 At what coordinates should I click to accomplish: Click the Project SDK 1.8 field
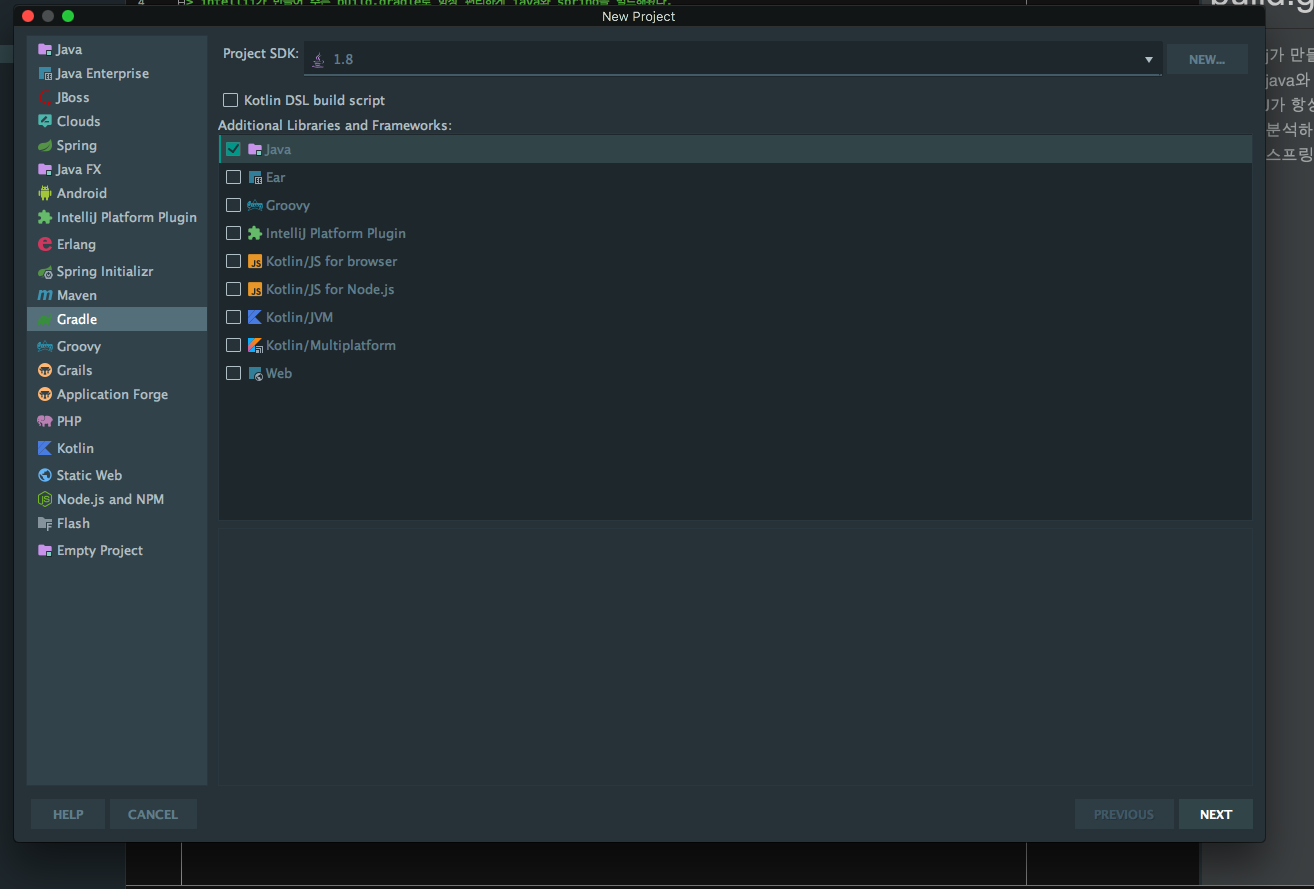click(733, 59)
